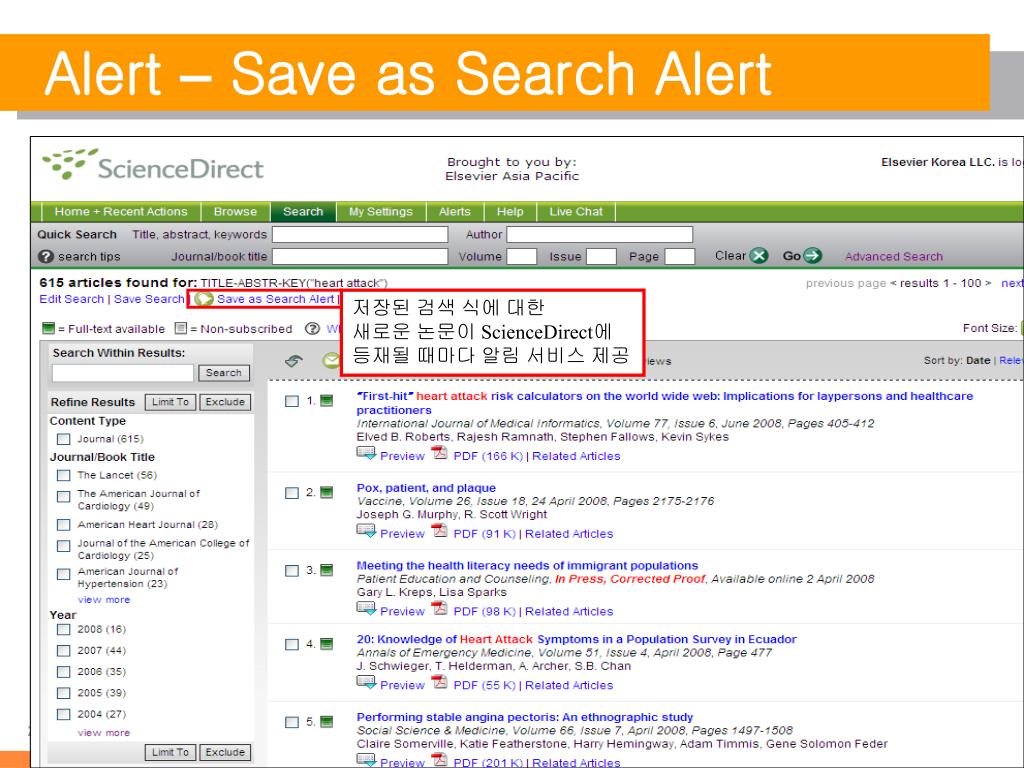Open the PDF icon for article 1
Screen dimensions: 1024x768
click(x=440, y=453)
